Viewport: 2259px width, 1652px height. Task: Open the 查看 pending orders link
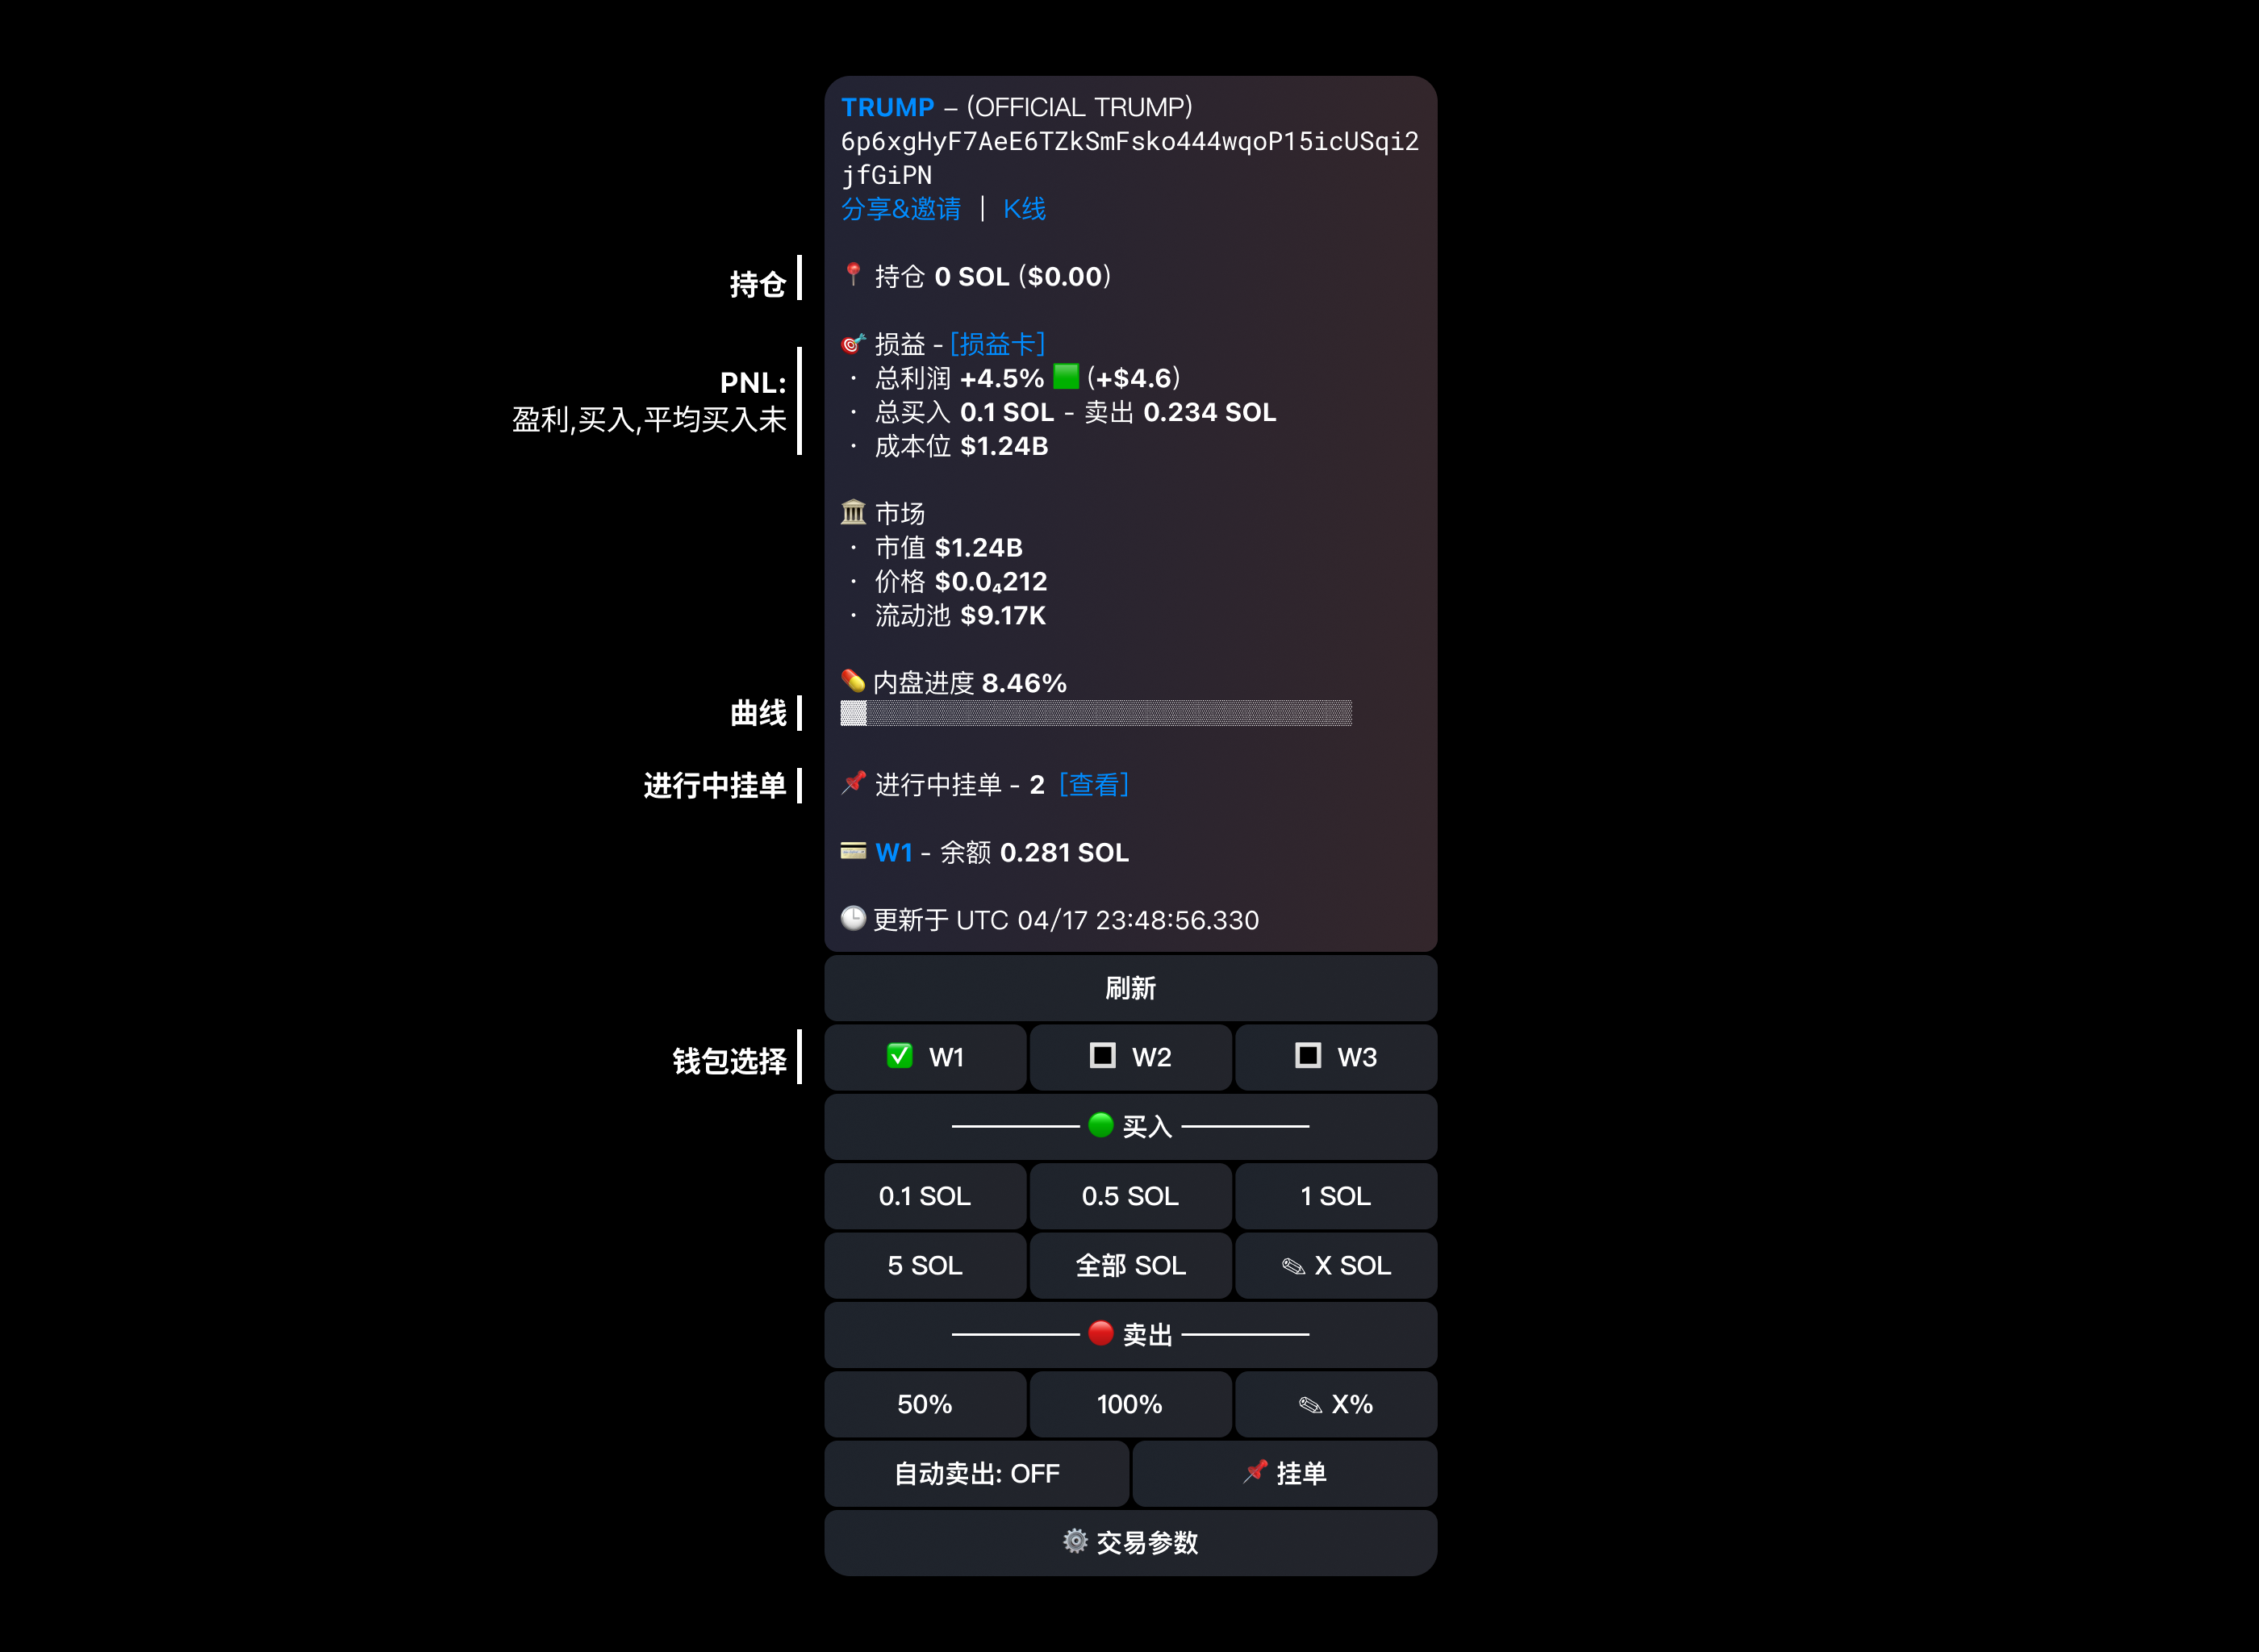1093,785
